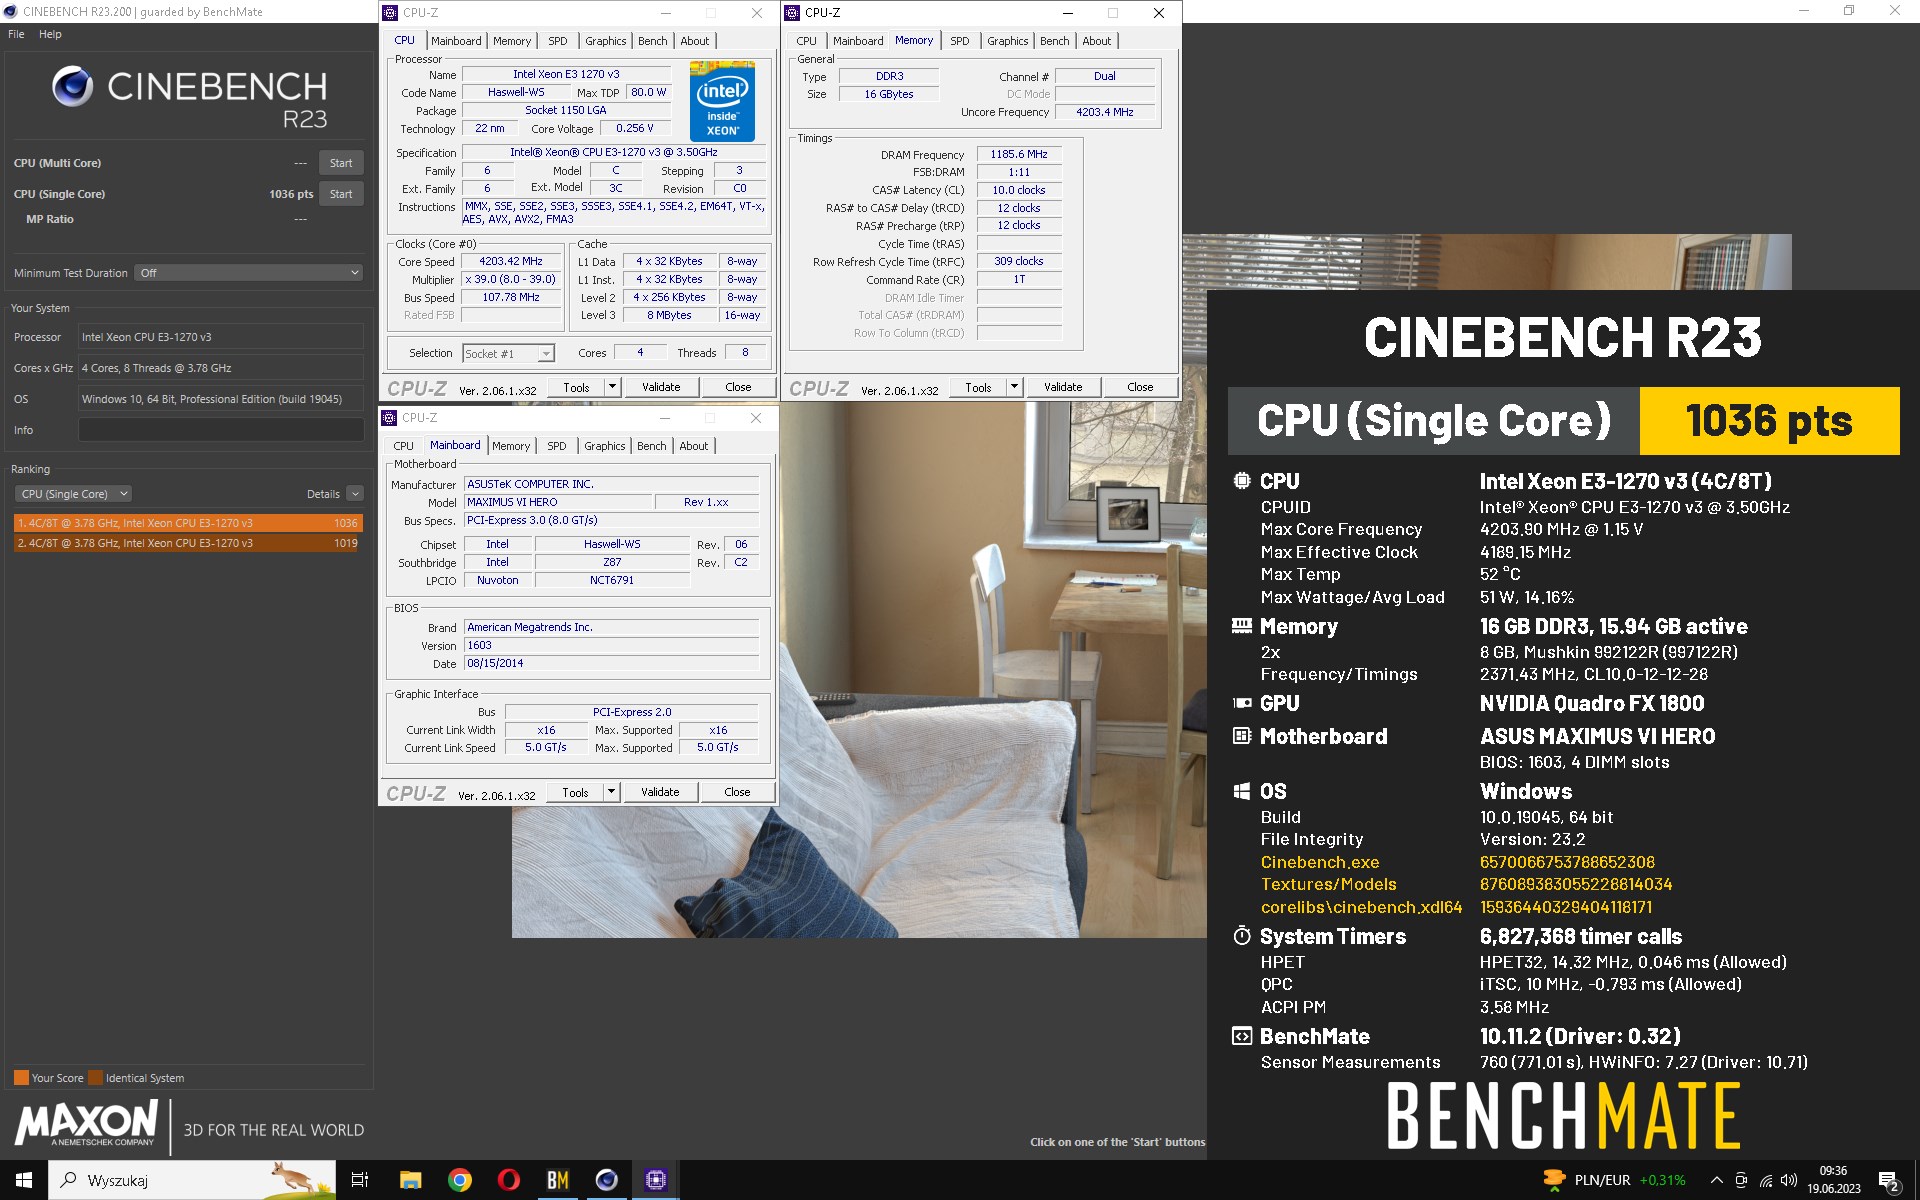The width and height of the screenshot is (1920, 1200).
Task: Open the Tools dropdown arrow in the CPU tab window
Action: 612,387
